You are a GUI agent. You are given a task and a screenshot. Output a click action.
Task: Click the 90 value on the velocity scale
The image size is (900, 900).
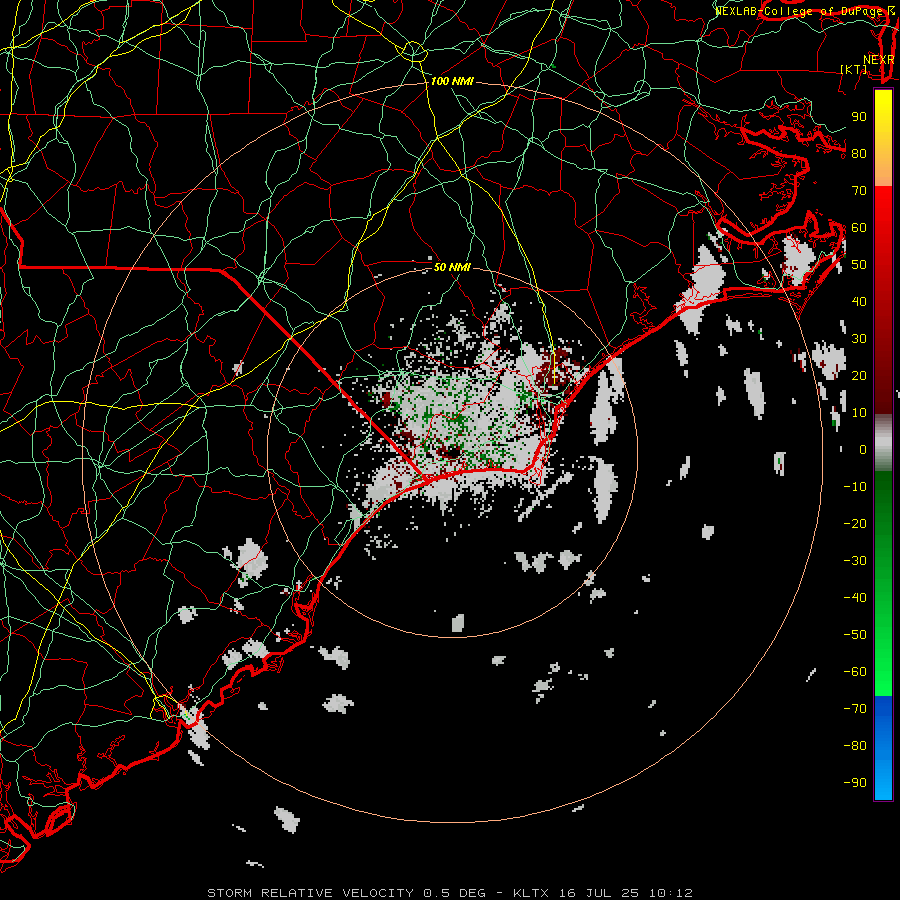(x=859, y=117)
